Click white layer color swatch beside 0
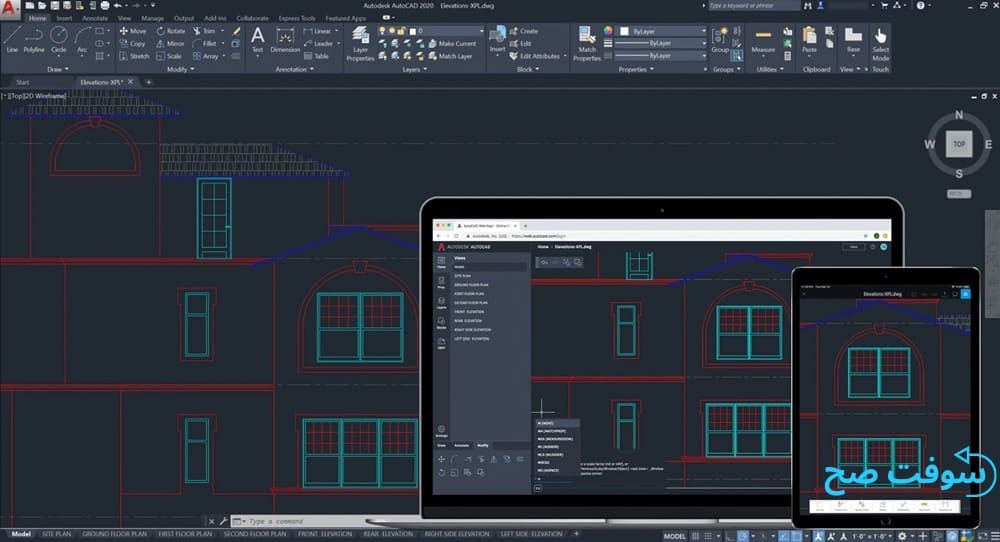 [x=413, y=31]
